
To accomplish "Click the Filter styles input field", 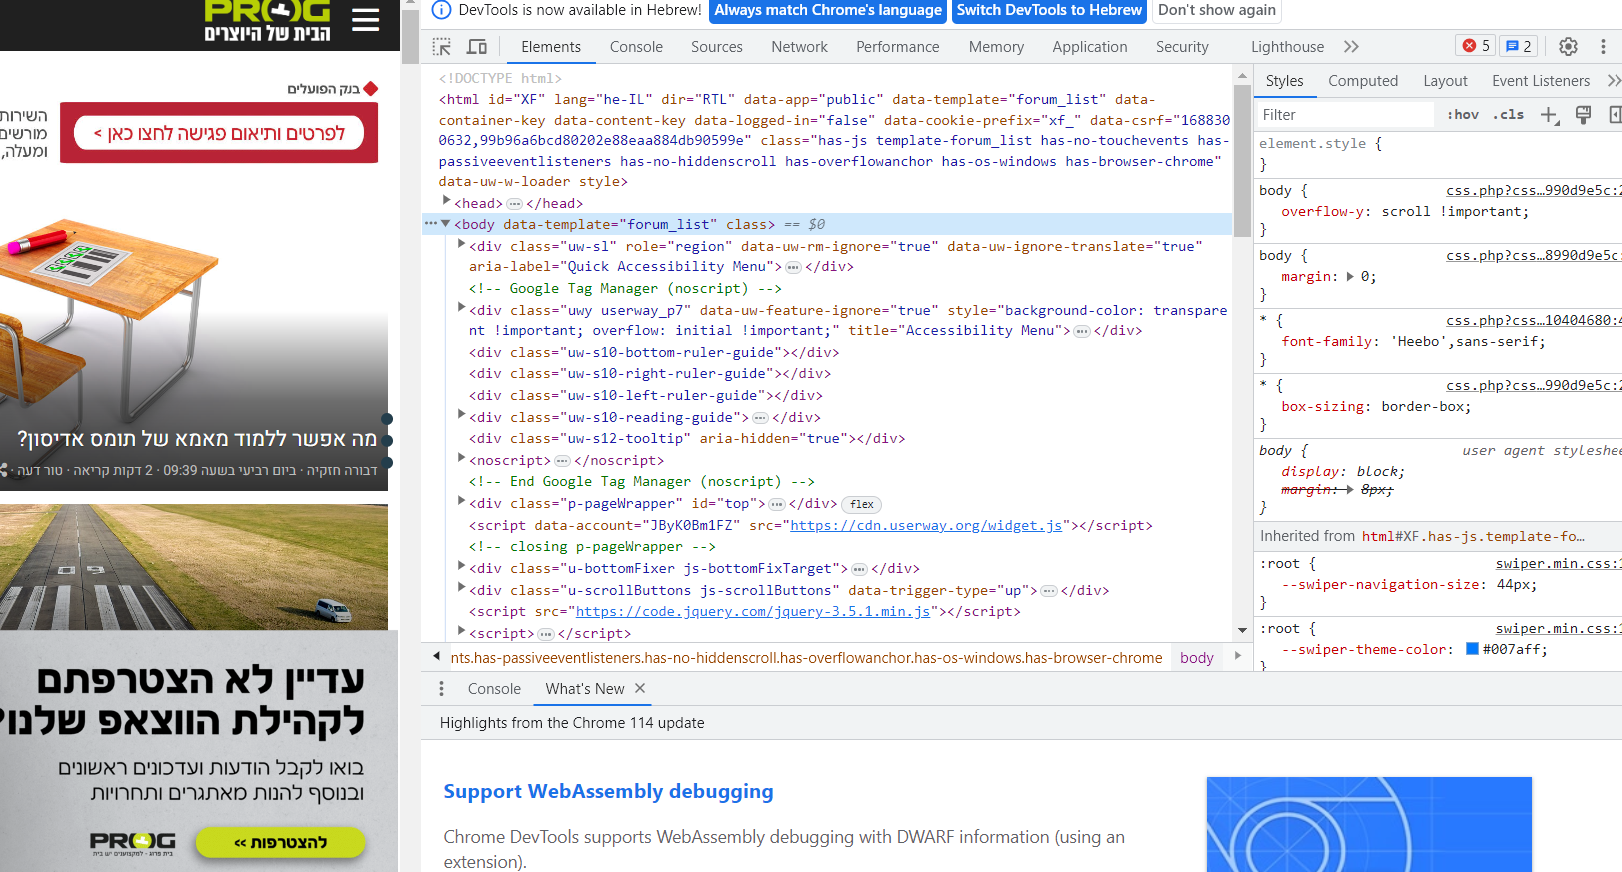I will 1345,115.
